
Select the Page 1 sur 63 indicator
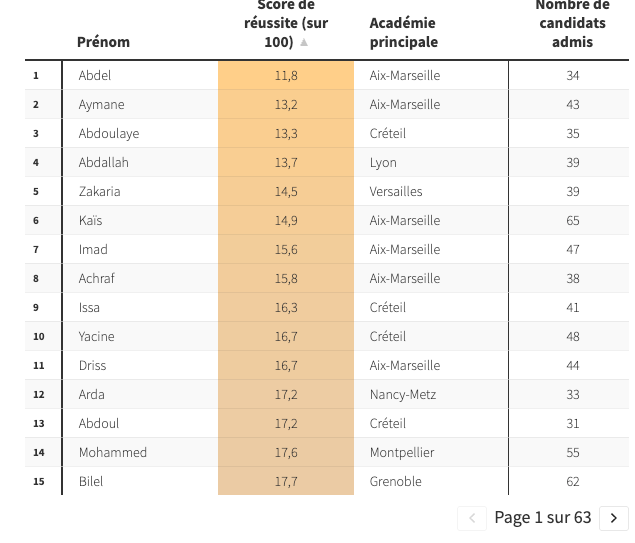[543, 517]
